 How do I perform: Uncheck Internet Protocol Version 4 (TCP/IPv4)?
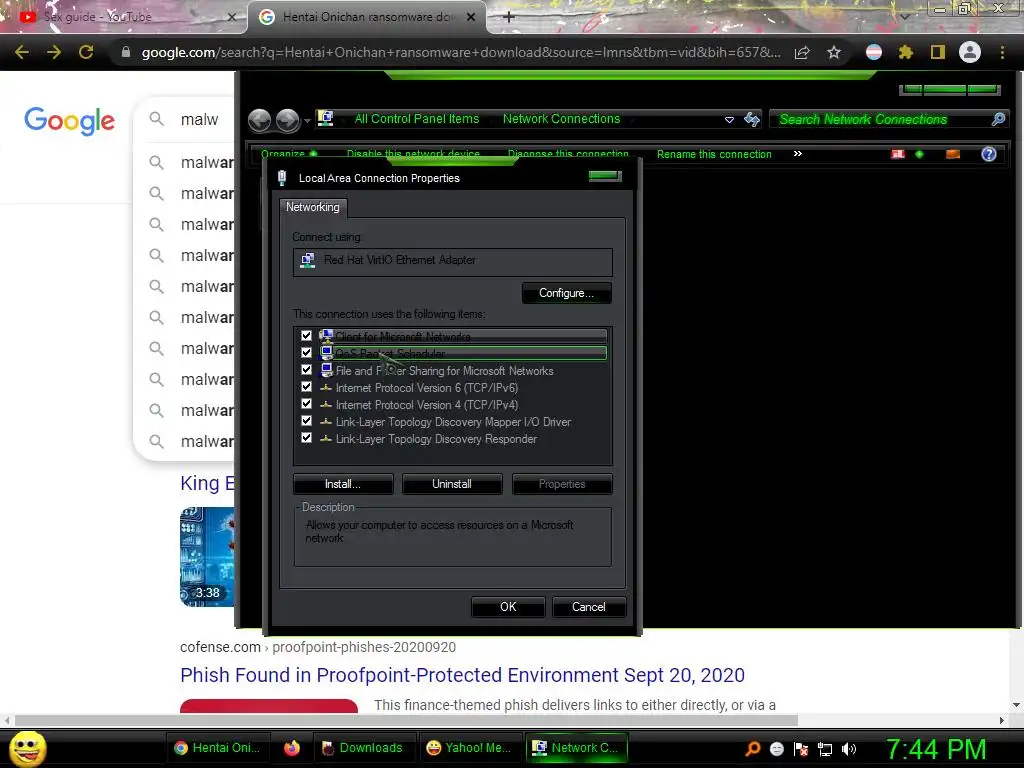[306, 404]
